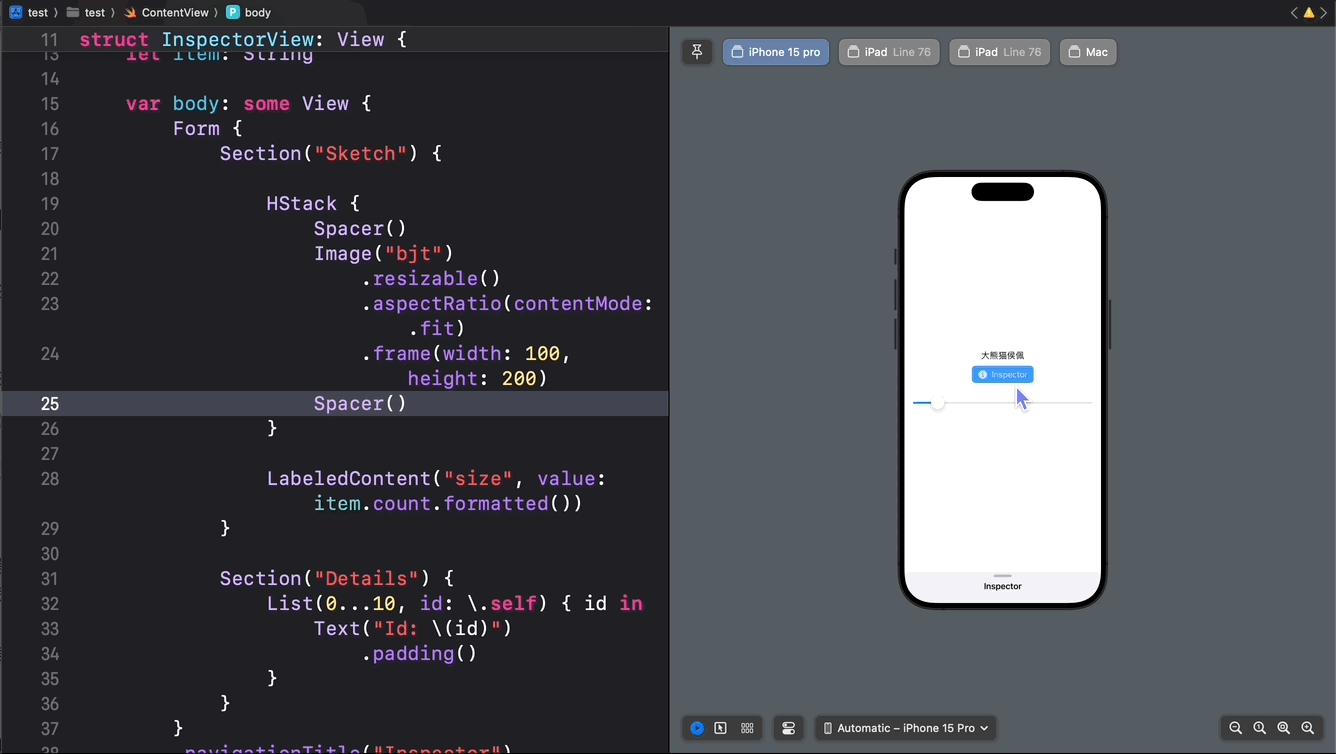Screen dimensions: 1336x754
Task: Click the Inspector title in the bottom sheet
Action: tap(1002, 586)
